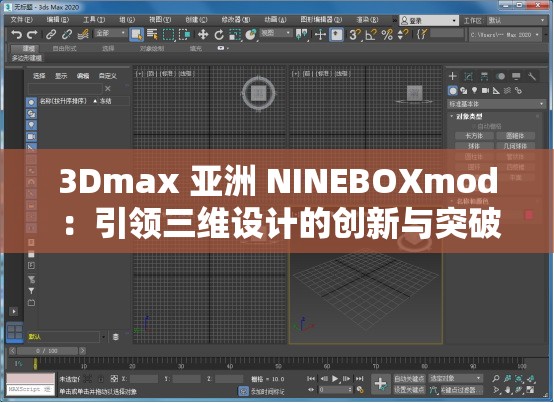Select the Rotate tool
The height and width of the screenshot is (403, 554).
[x=219, y=35]
